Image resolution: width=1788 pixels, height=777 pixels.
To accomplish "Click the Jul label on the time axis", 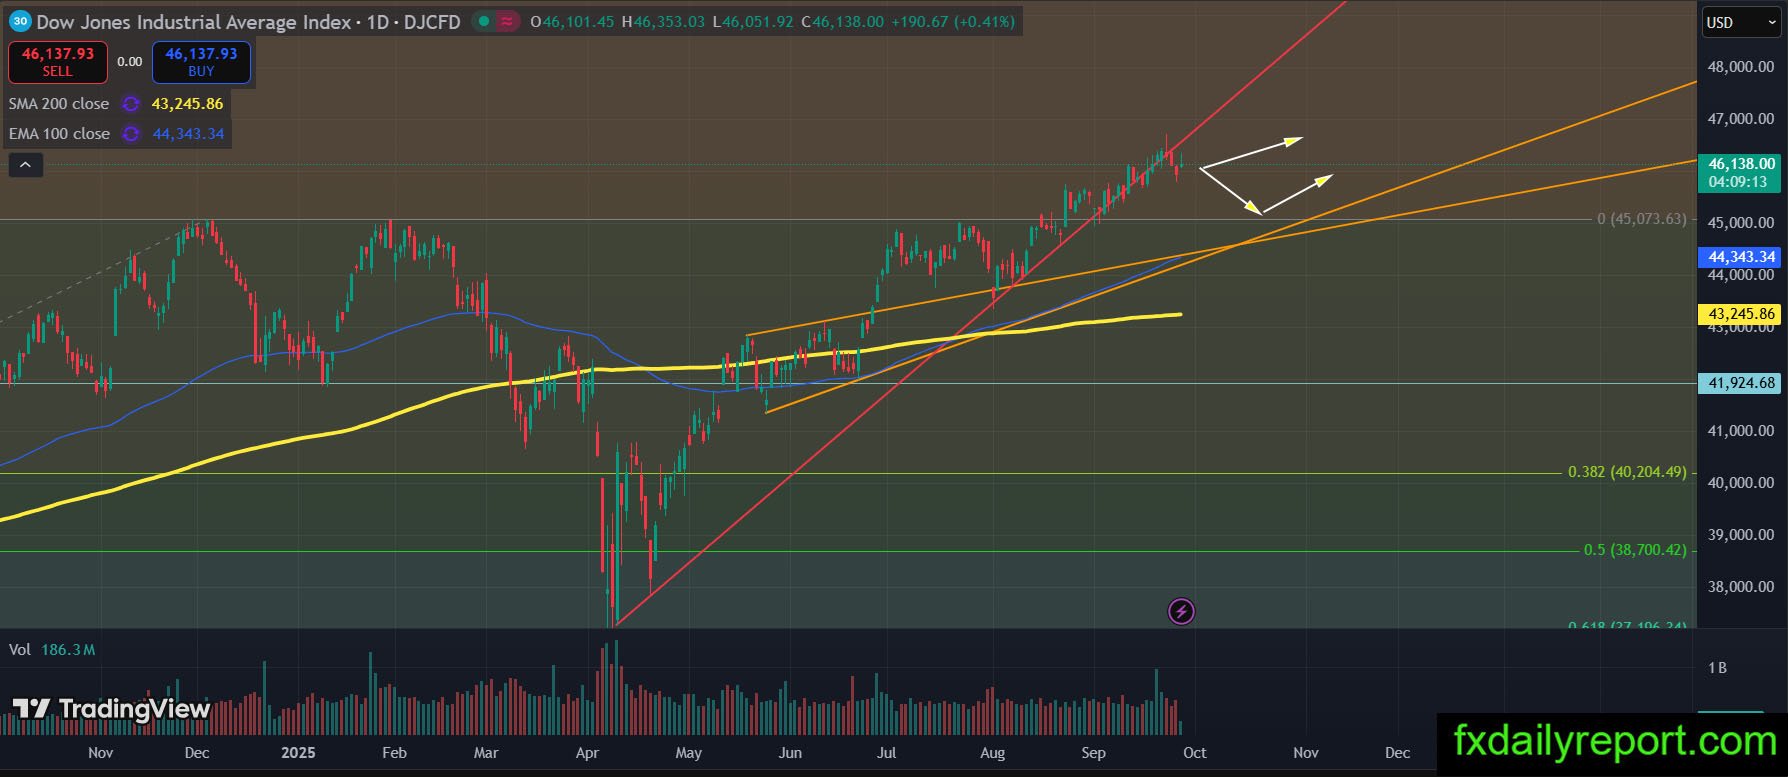I will click(887, 753).
